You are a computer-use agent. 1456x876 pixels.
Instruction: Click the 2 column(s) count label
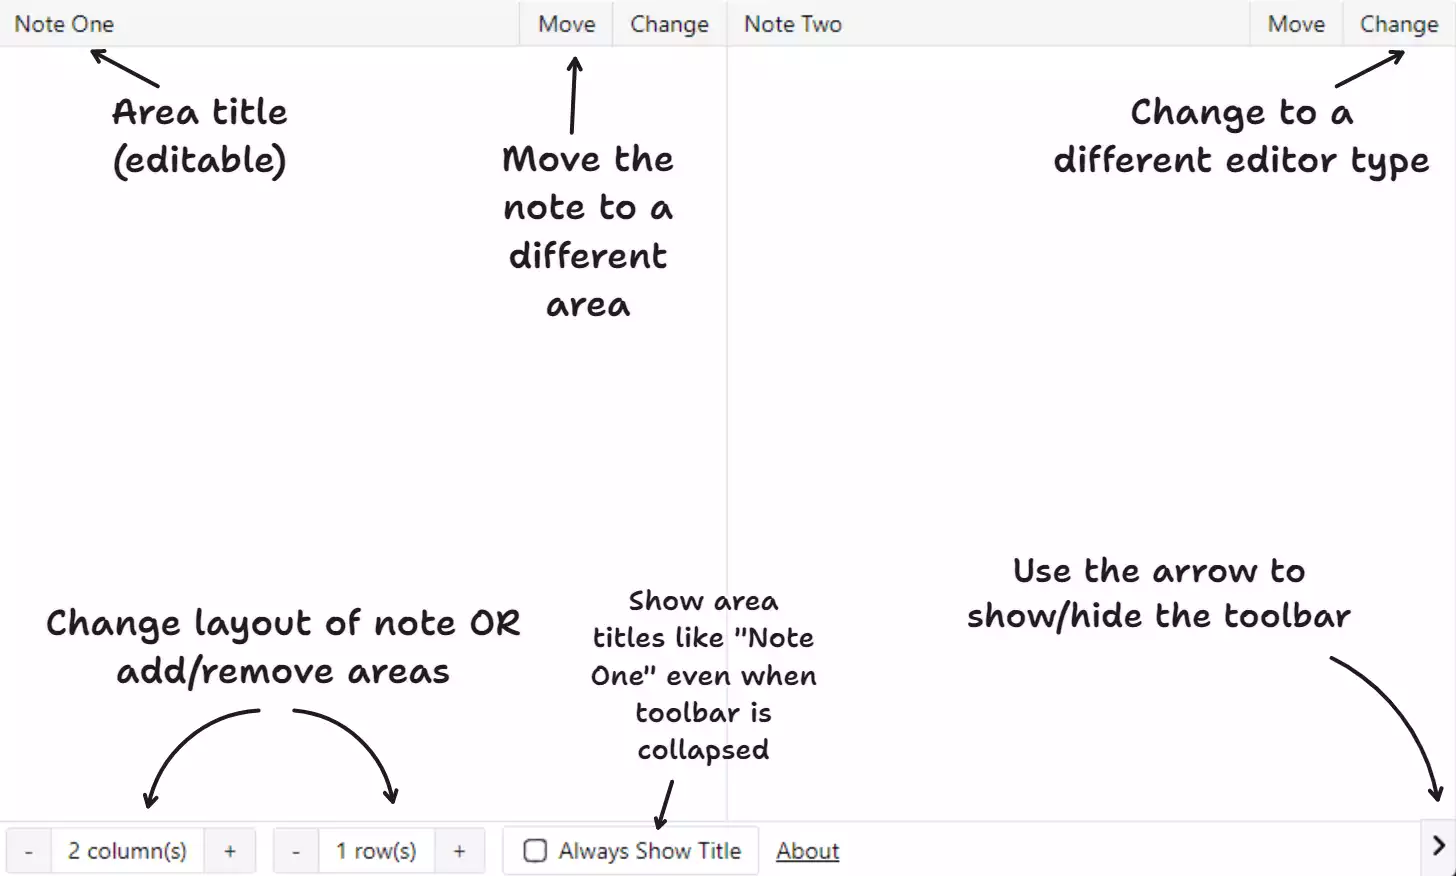click(x=127, y=851)
